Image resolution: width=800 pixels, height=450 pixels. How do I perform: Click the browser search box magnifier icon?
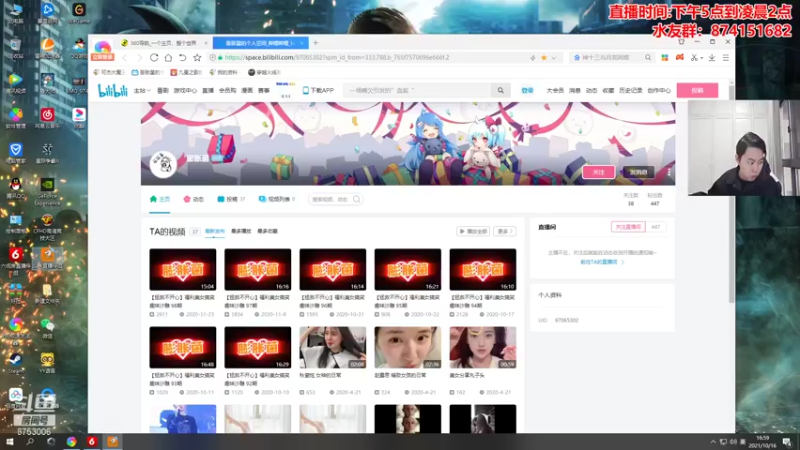click(648, 58)
